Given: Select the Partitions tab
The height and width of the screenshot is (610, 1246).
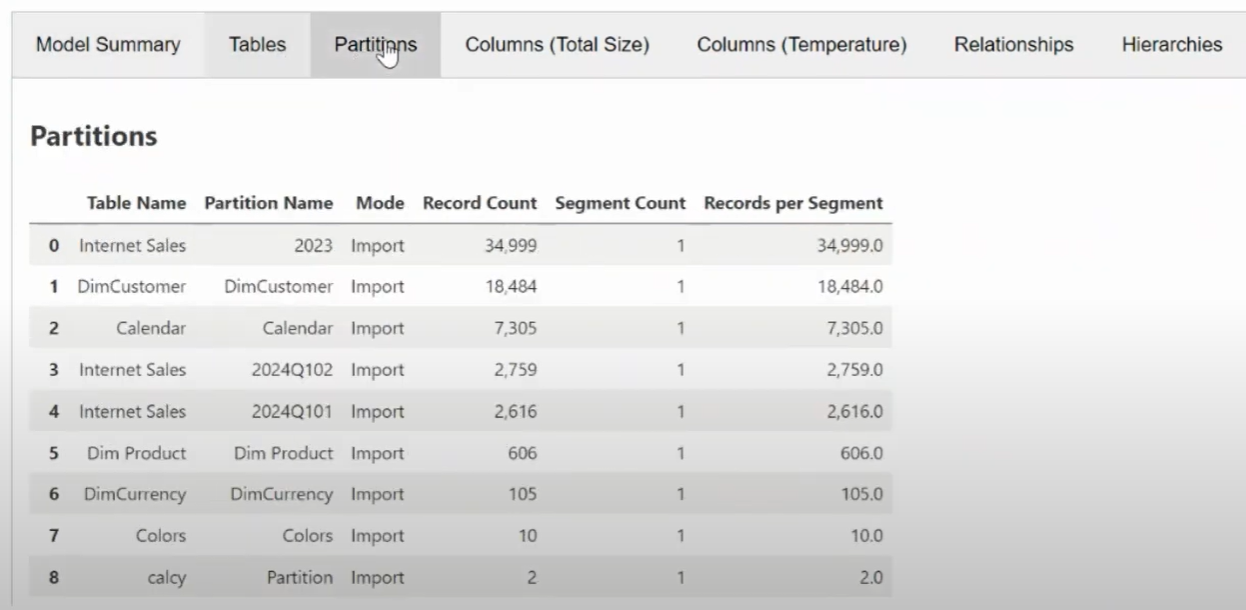Looking at the screenshot, I should point(375,45).
